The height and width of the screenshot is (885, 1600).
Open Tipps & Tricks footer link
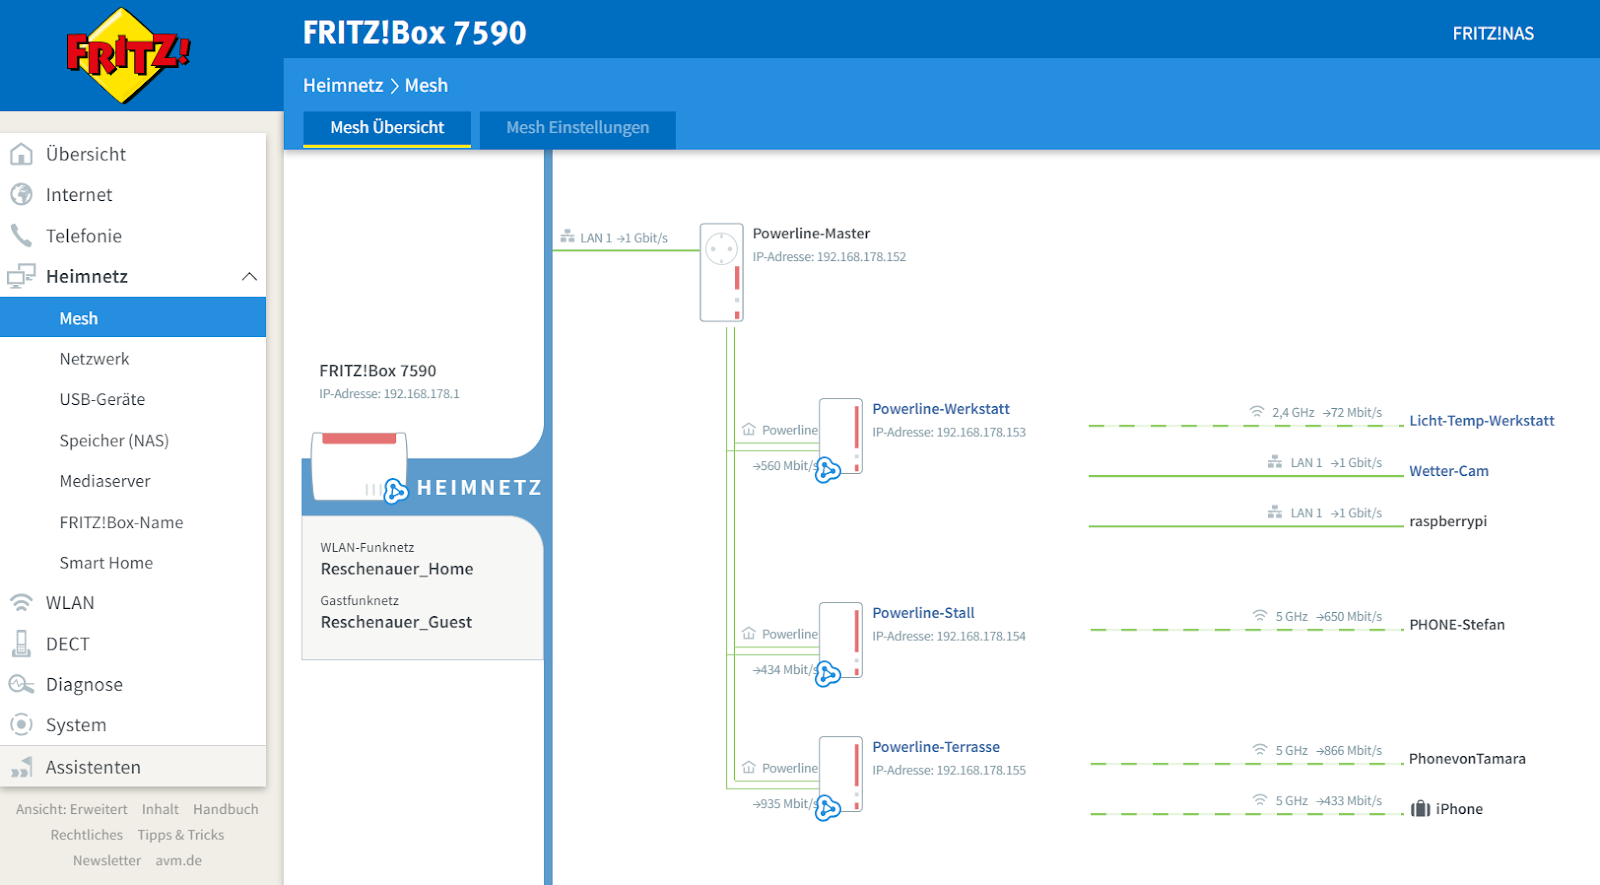click(181, 835)
